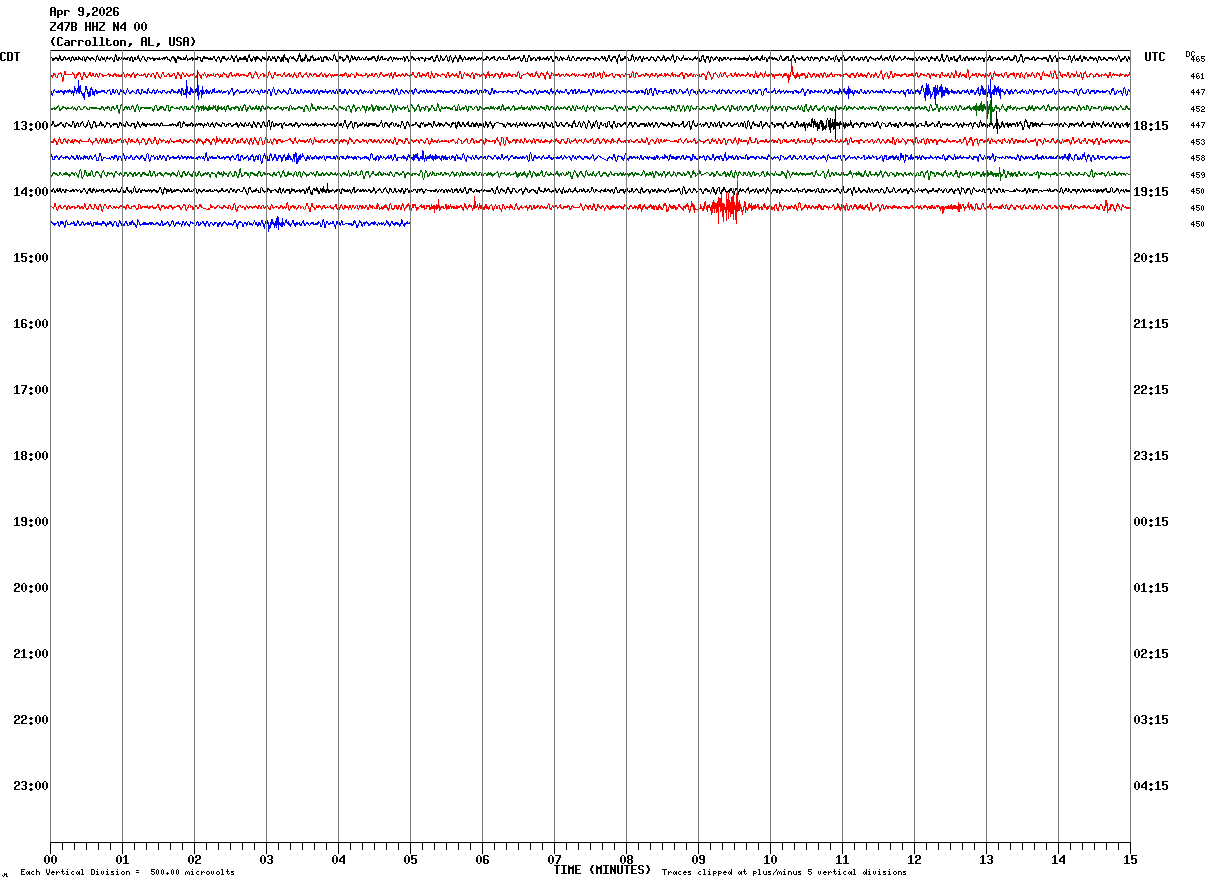The image size is (1210, 886).
Task: Click the minute axis tick label 07
Action: [x=554, y=859]
